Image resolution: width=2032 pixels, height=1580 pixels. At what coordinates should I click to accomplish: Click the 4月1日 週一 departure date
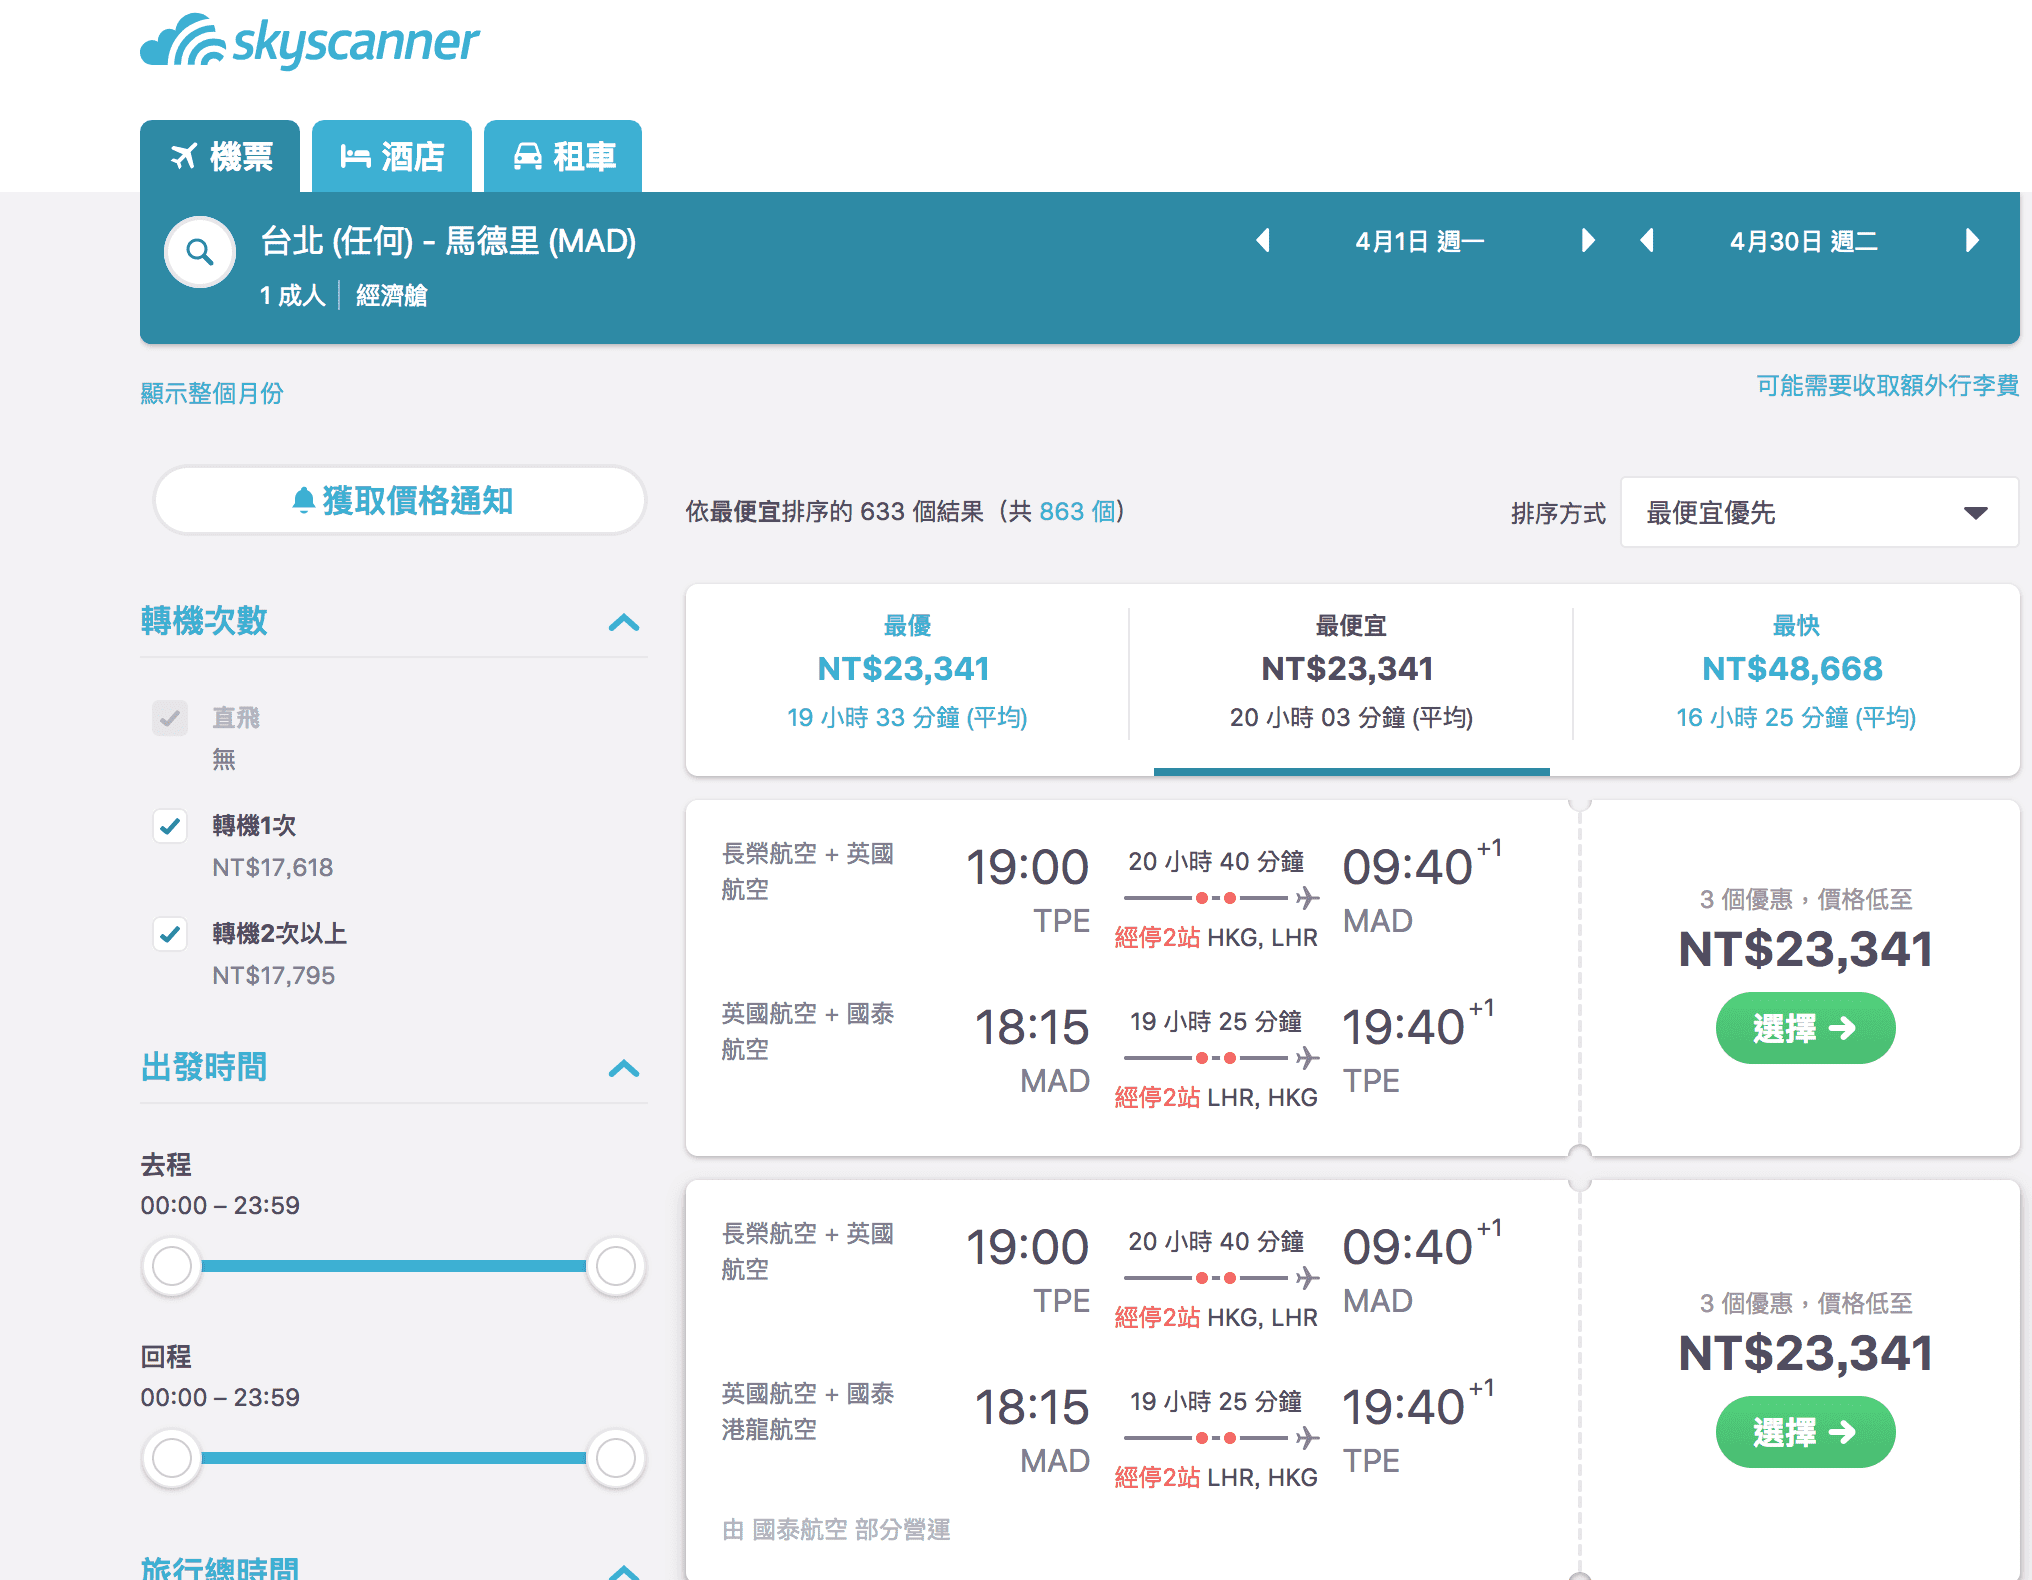(x=1420, y=241)
